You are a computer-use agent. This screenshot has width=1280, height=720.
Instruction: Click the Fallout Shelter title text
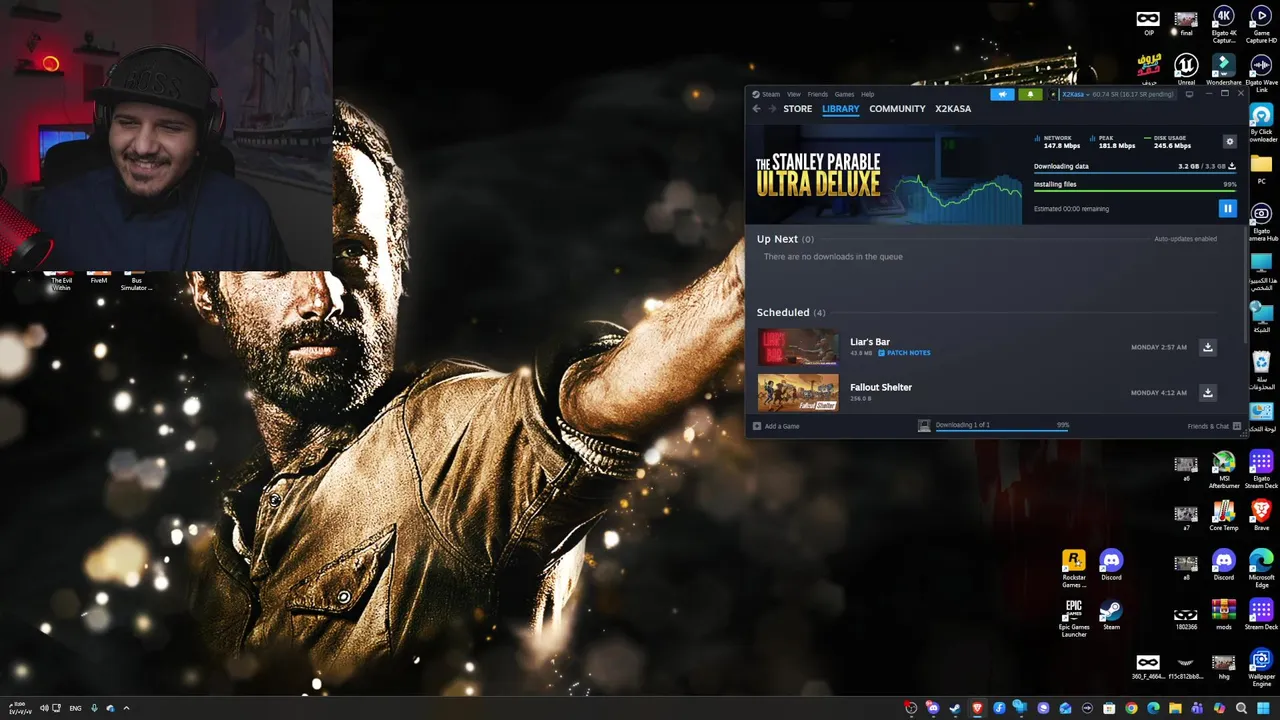[x=881, y=387]
